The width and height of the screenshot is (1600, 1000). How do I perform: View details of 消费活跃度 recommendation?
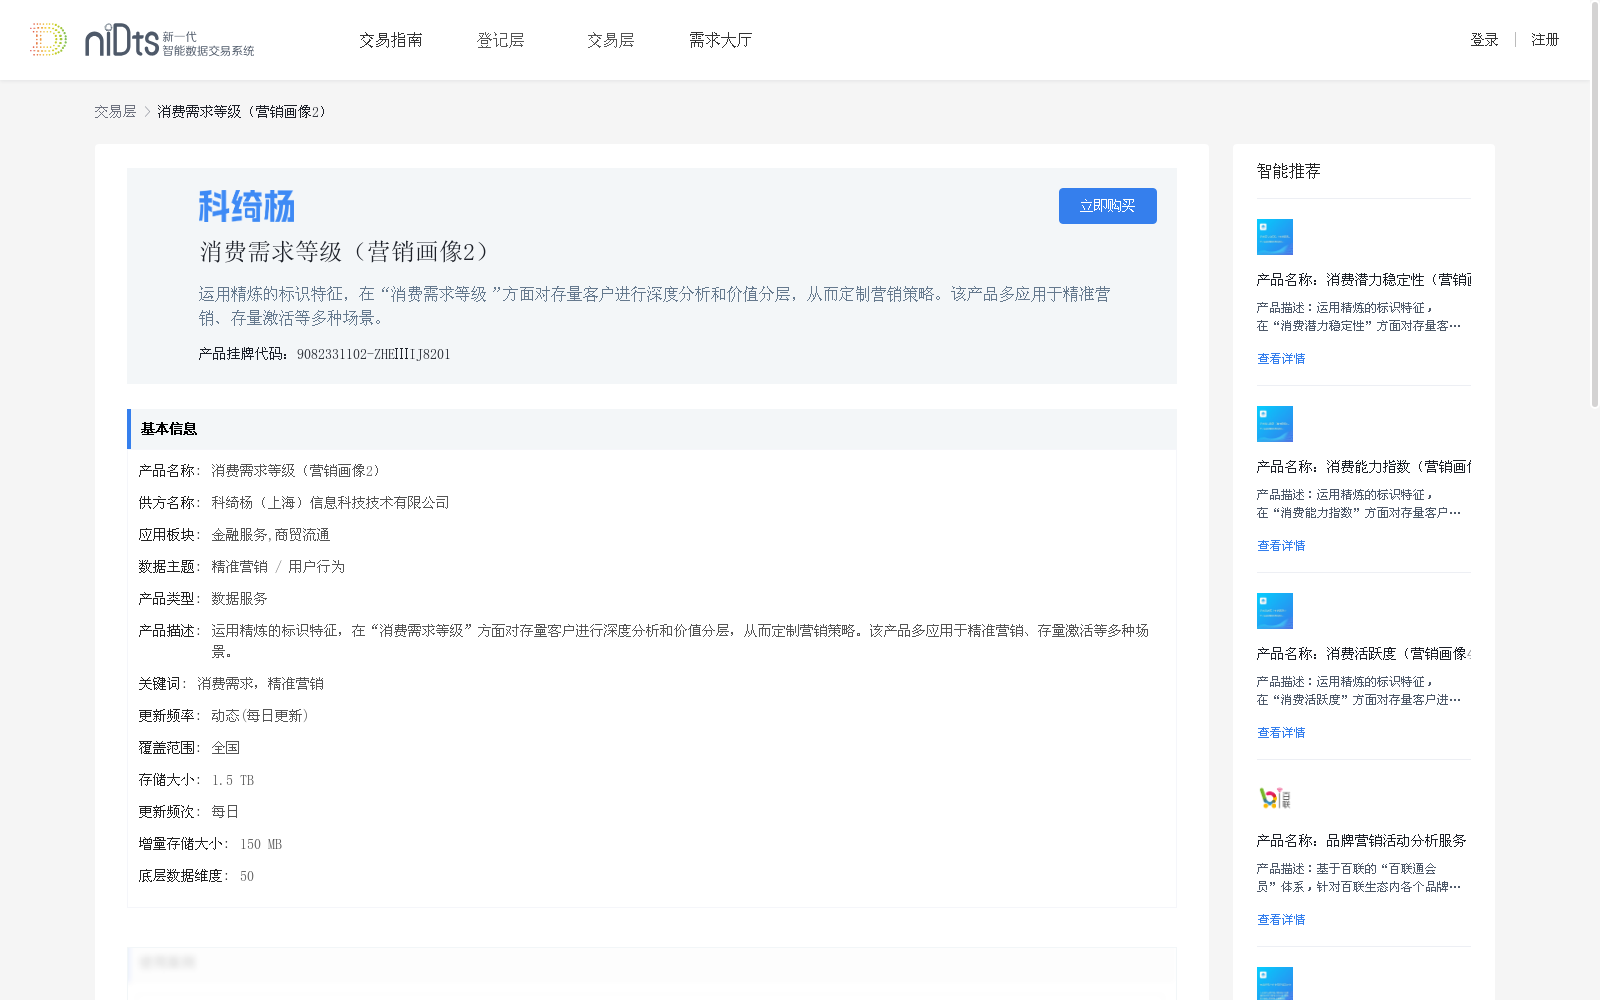(x=1281, y=733)
